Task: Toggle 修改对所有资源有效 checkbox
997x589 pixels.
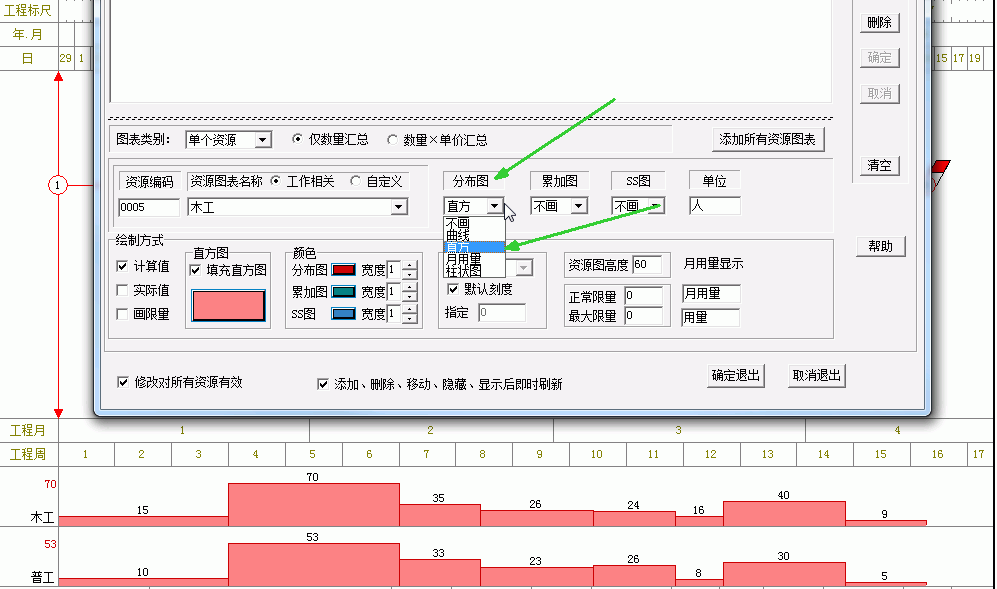Action: (x=123, y=382)
